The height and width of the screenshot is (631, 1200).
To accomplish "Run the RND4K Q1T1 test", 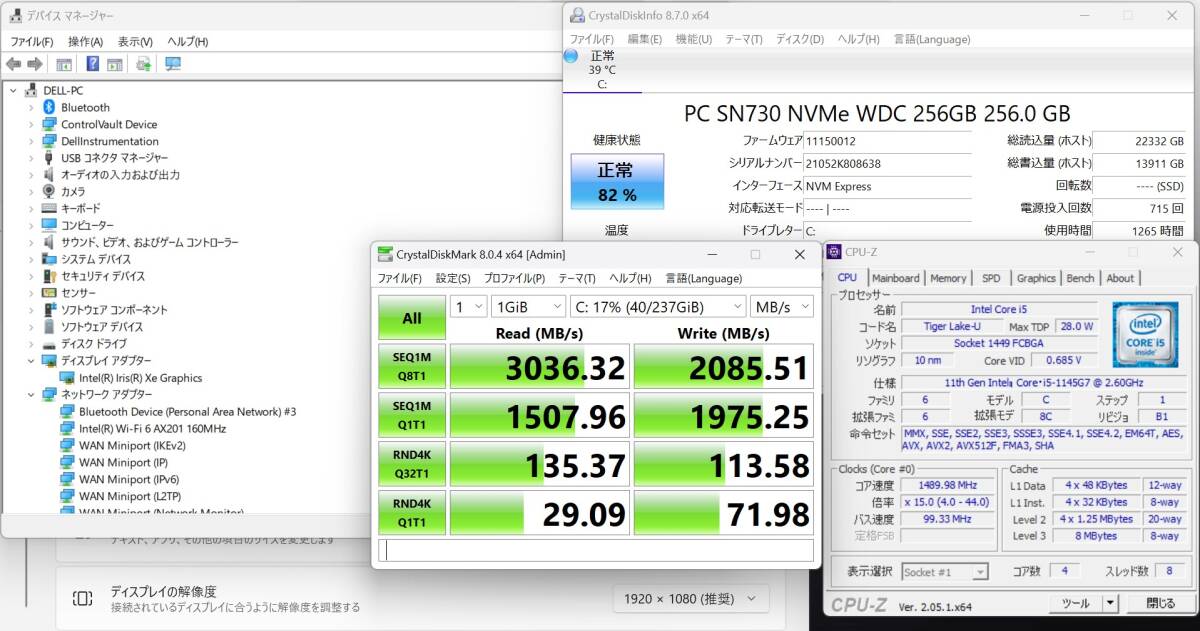I will click(412, 513).
